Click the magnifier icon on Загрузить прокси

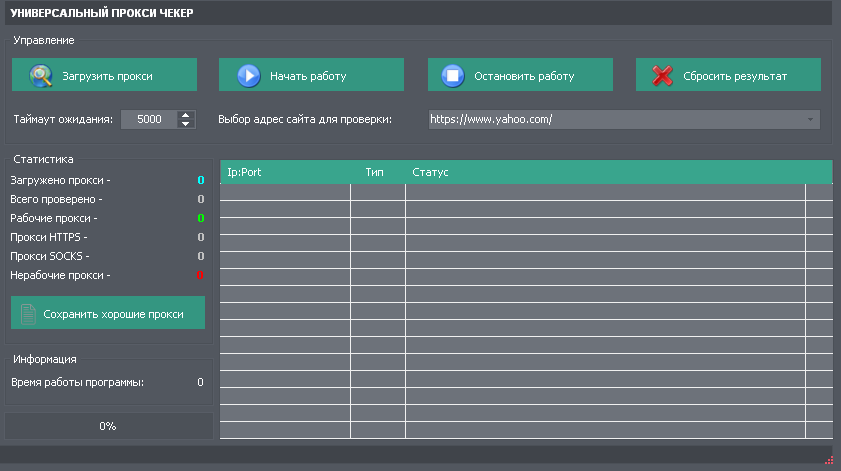[x=40, y=76]
